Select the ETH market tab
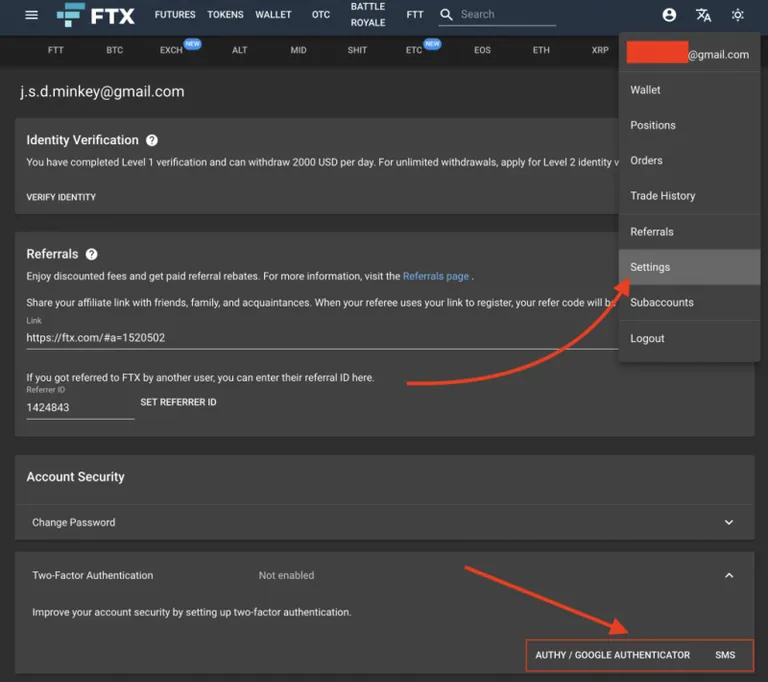 coord(541,50)
